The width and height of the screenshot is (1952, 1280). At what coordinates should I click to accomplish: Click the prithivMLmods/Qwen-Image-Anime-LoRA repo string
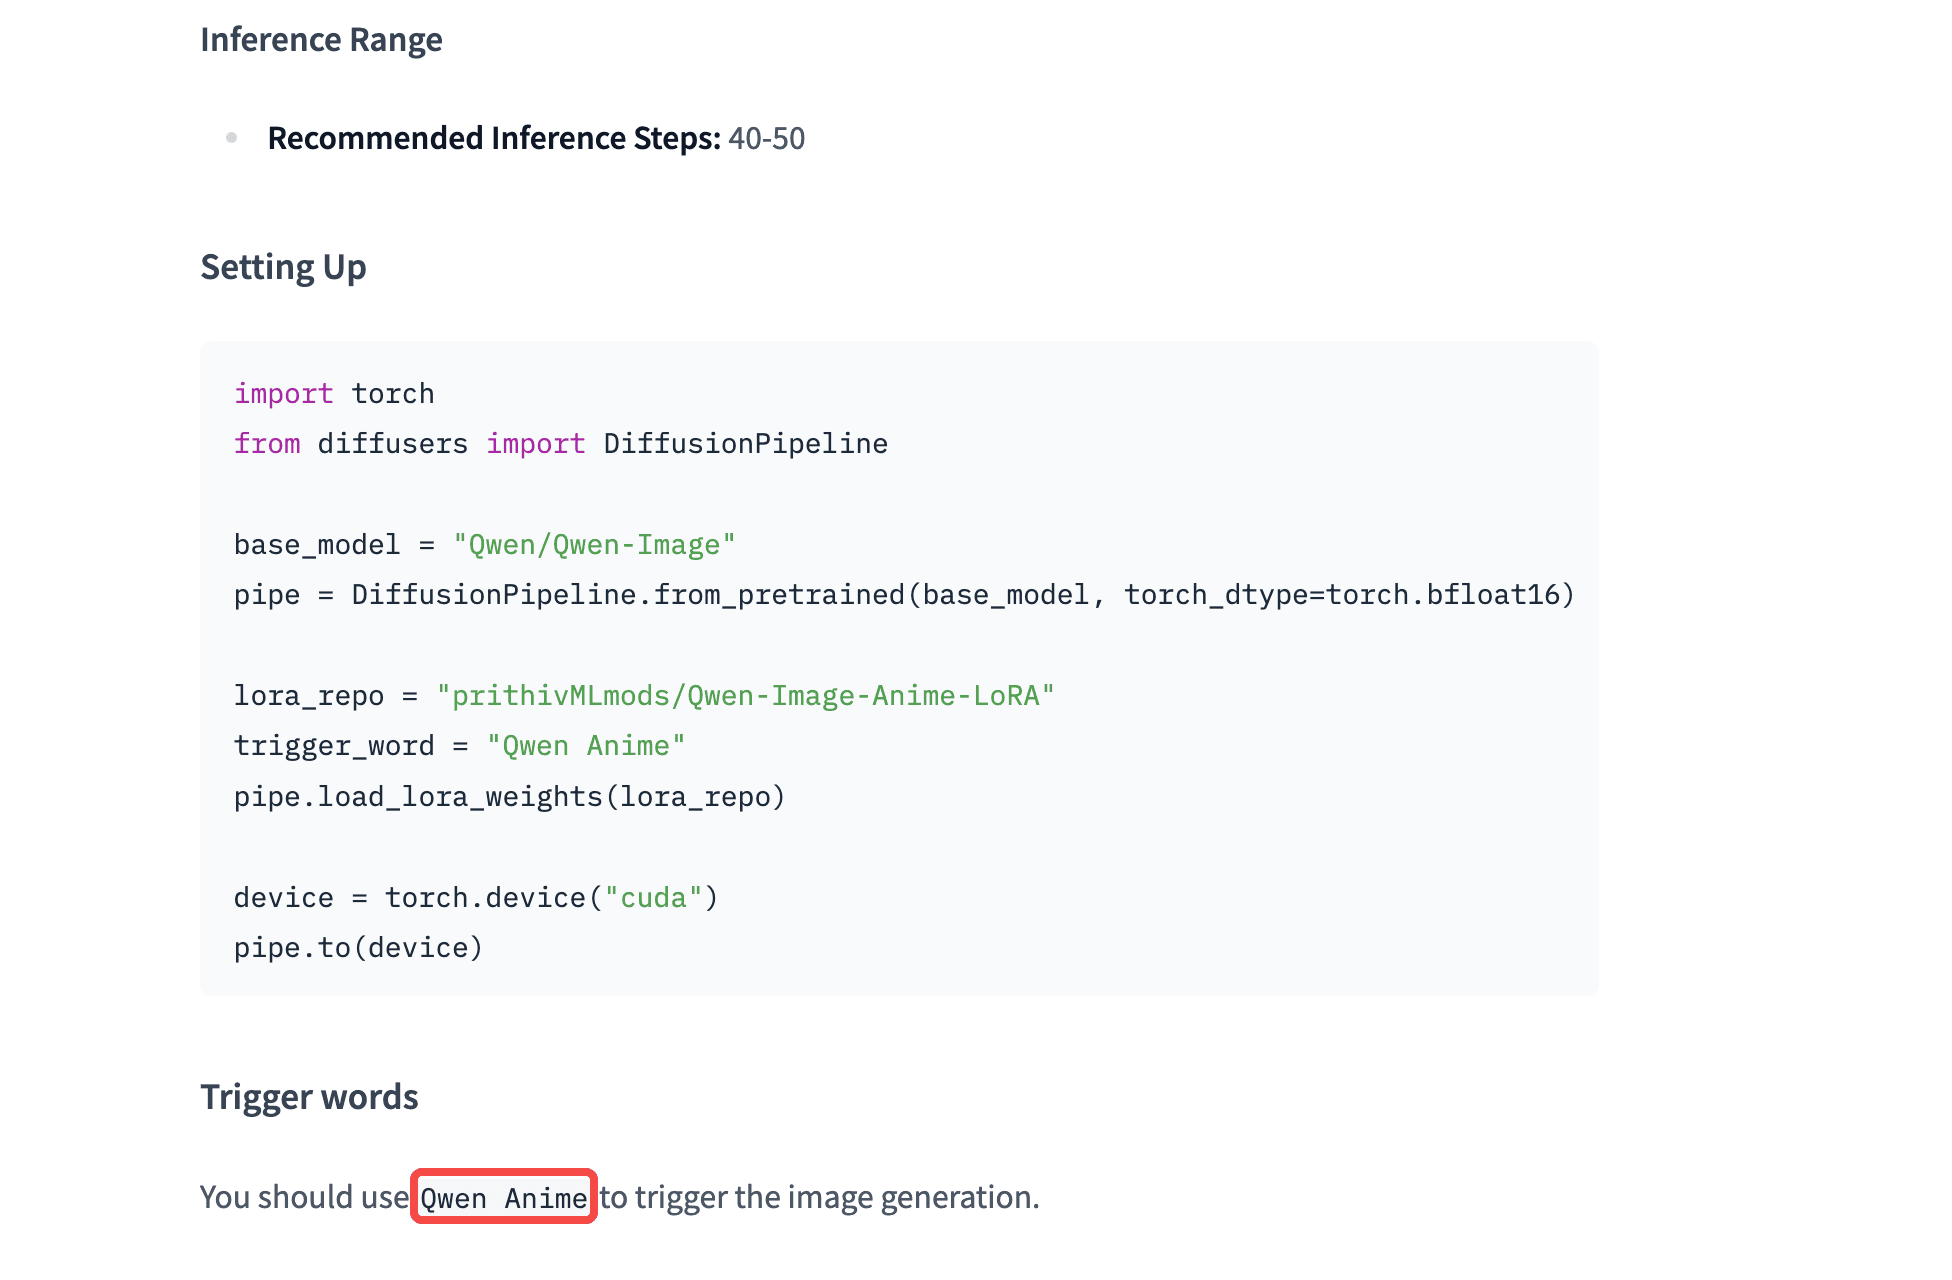[745, 696]
